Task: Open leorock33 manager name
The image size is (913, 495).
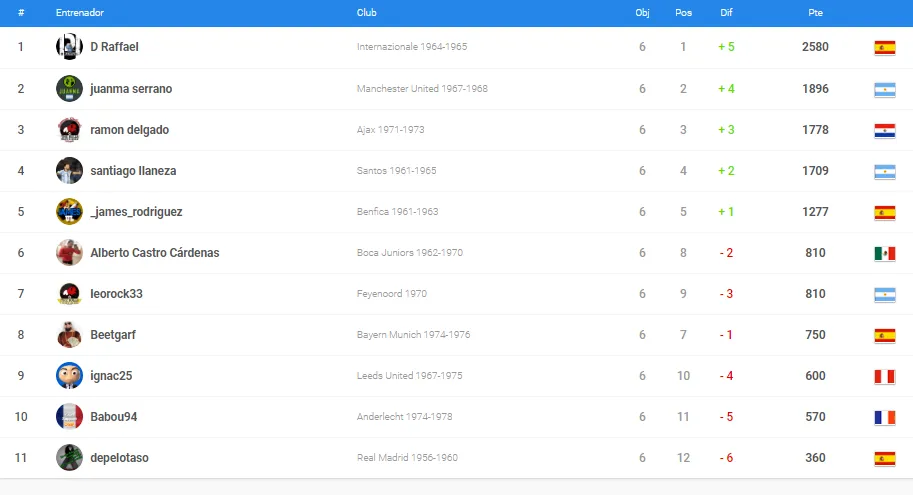Action: (116, 294)
